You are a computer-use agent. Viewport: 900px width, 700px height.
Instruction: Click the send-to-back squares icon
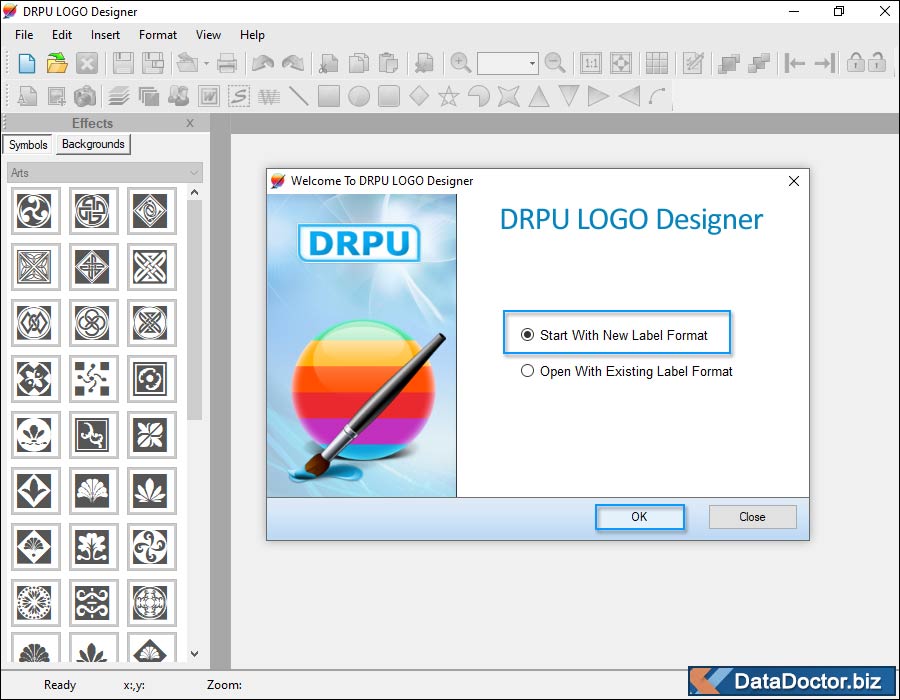[x=759, y=63]
